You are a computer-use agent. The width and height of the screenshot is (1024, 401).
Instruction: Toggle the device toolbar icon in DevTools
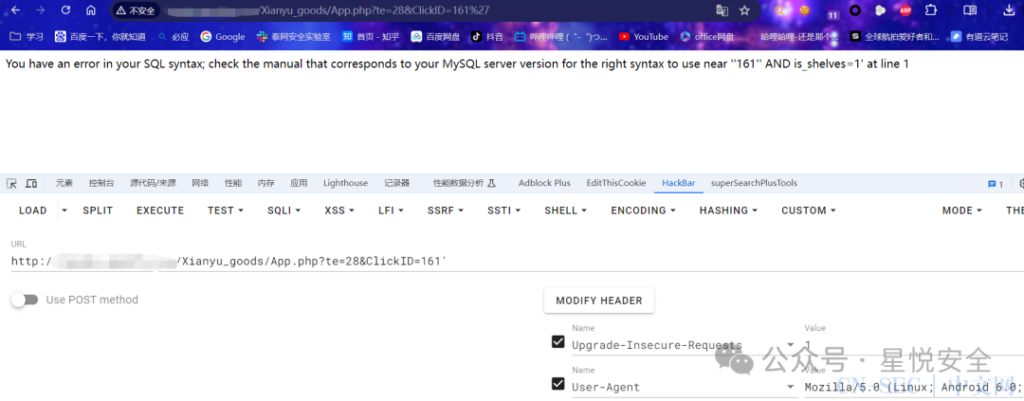point(31,184)
